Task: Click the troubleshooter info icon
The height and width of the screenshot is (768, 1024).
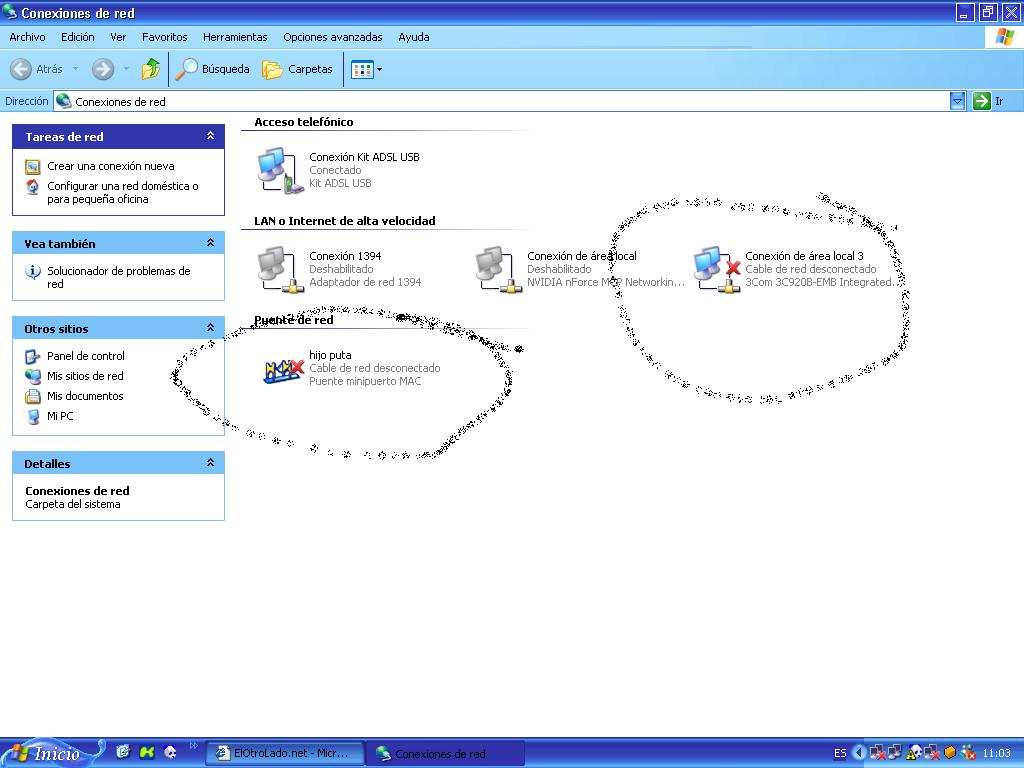Action: point(33,271)
